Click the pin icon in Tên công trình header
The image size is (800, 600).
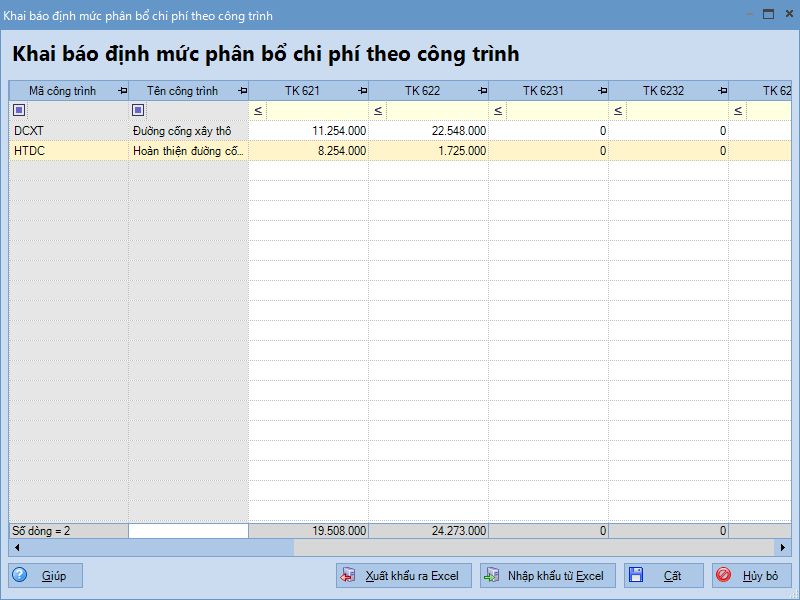[242, 91]
